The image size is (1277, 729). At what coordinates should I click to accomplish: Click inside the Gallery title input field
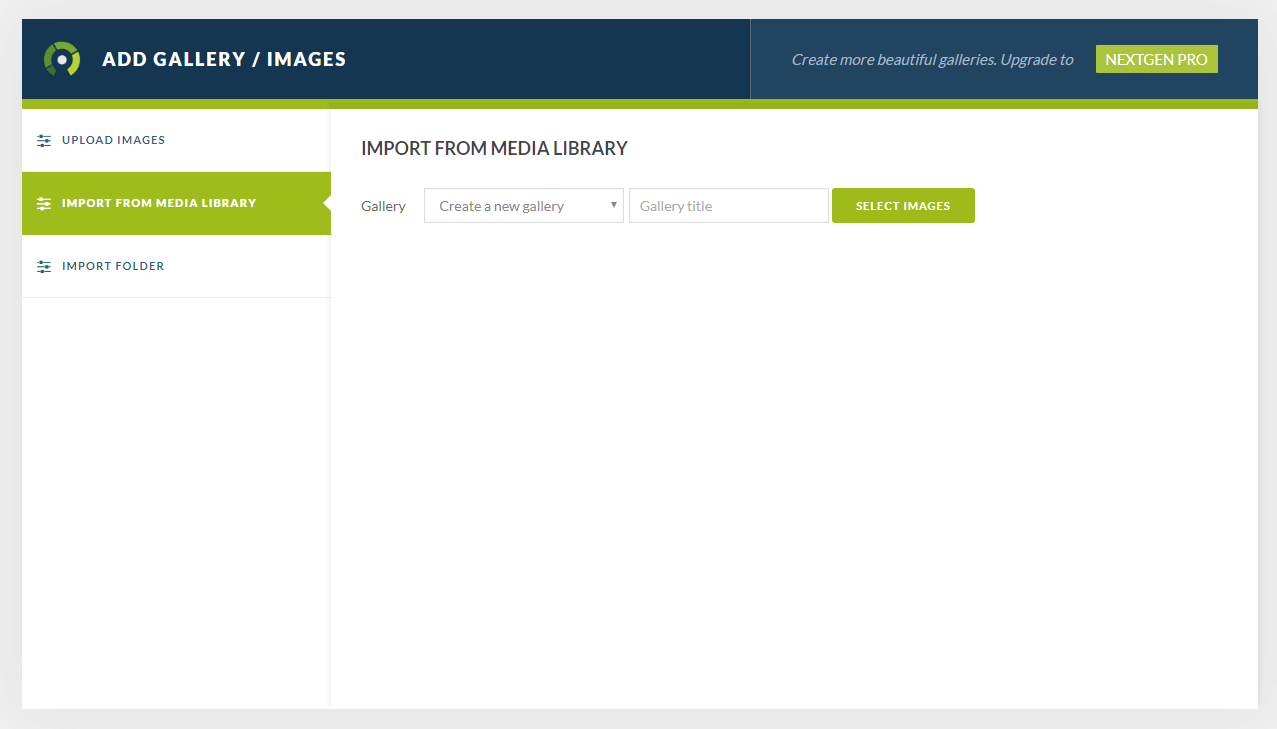(x=728, y=205)
